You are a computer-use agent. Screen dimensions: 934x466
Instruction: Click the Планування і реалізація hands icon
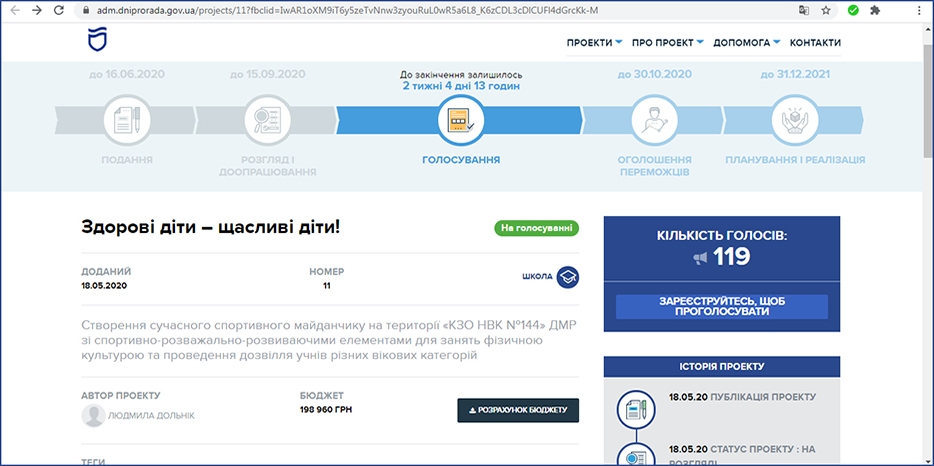(795, 122)
